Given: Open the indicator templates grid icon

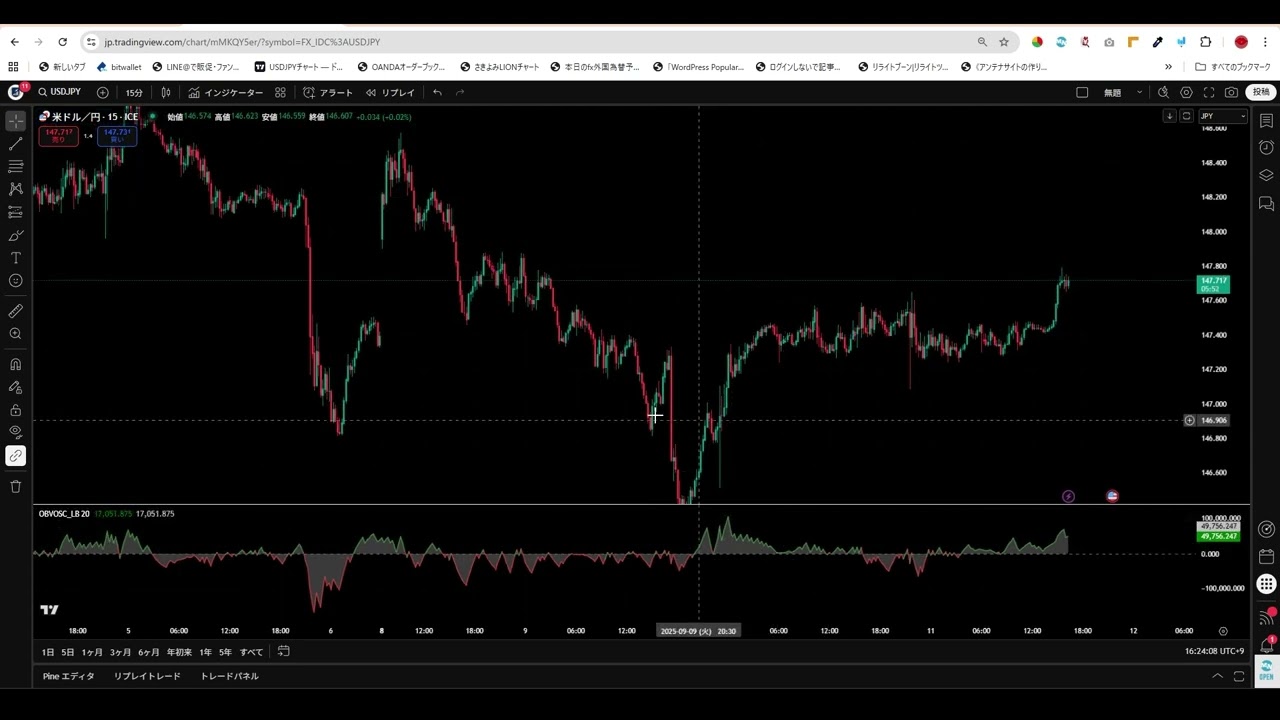Looking at the screenshot, I should point(280,92).
